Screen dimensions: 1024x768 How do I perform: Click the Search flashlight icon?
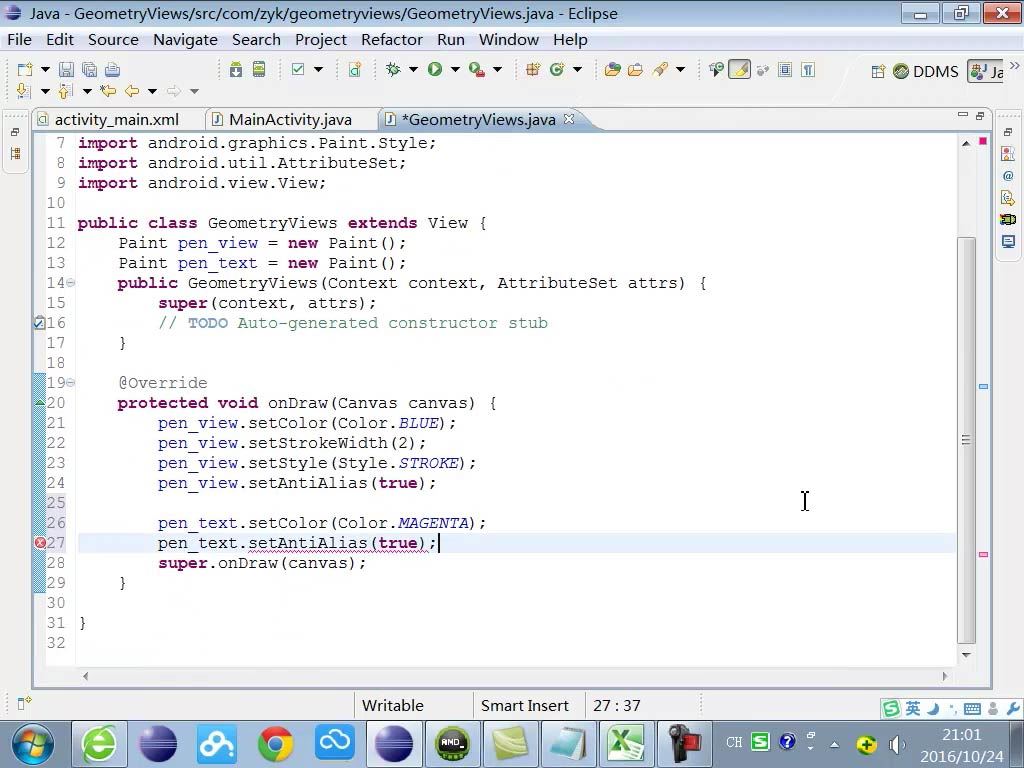coord(660,69)
